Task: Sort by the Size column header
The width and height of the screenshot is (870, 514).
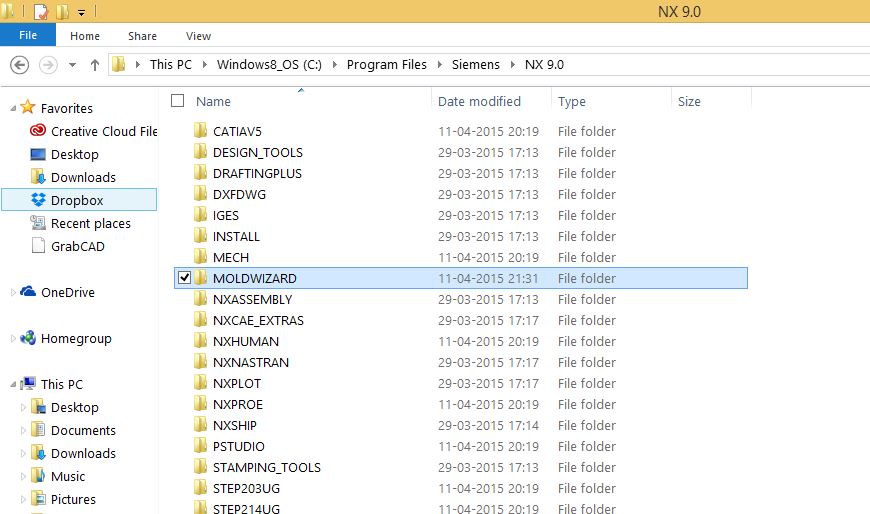Action: point(689,102)
